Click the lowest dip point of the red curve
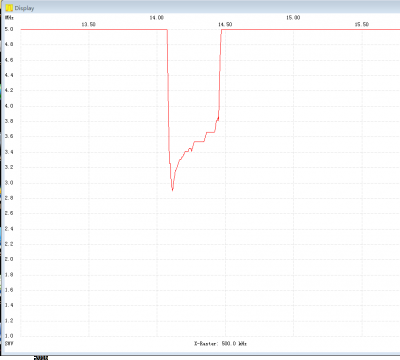 pos(172,190)
